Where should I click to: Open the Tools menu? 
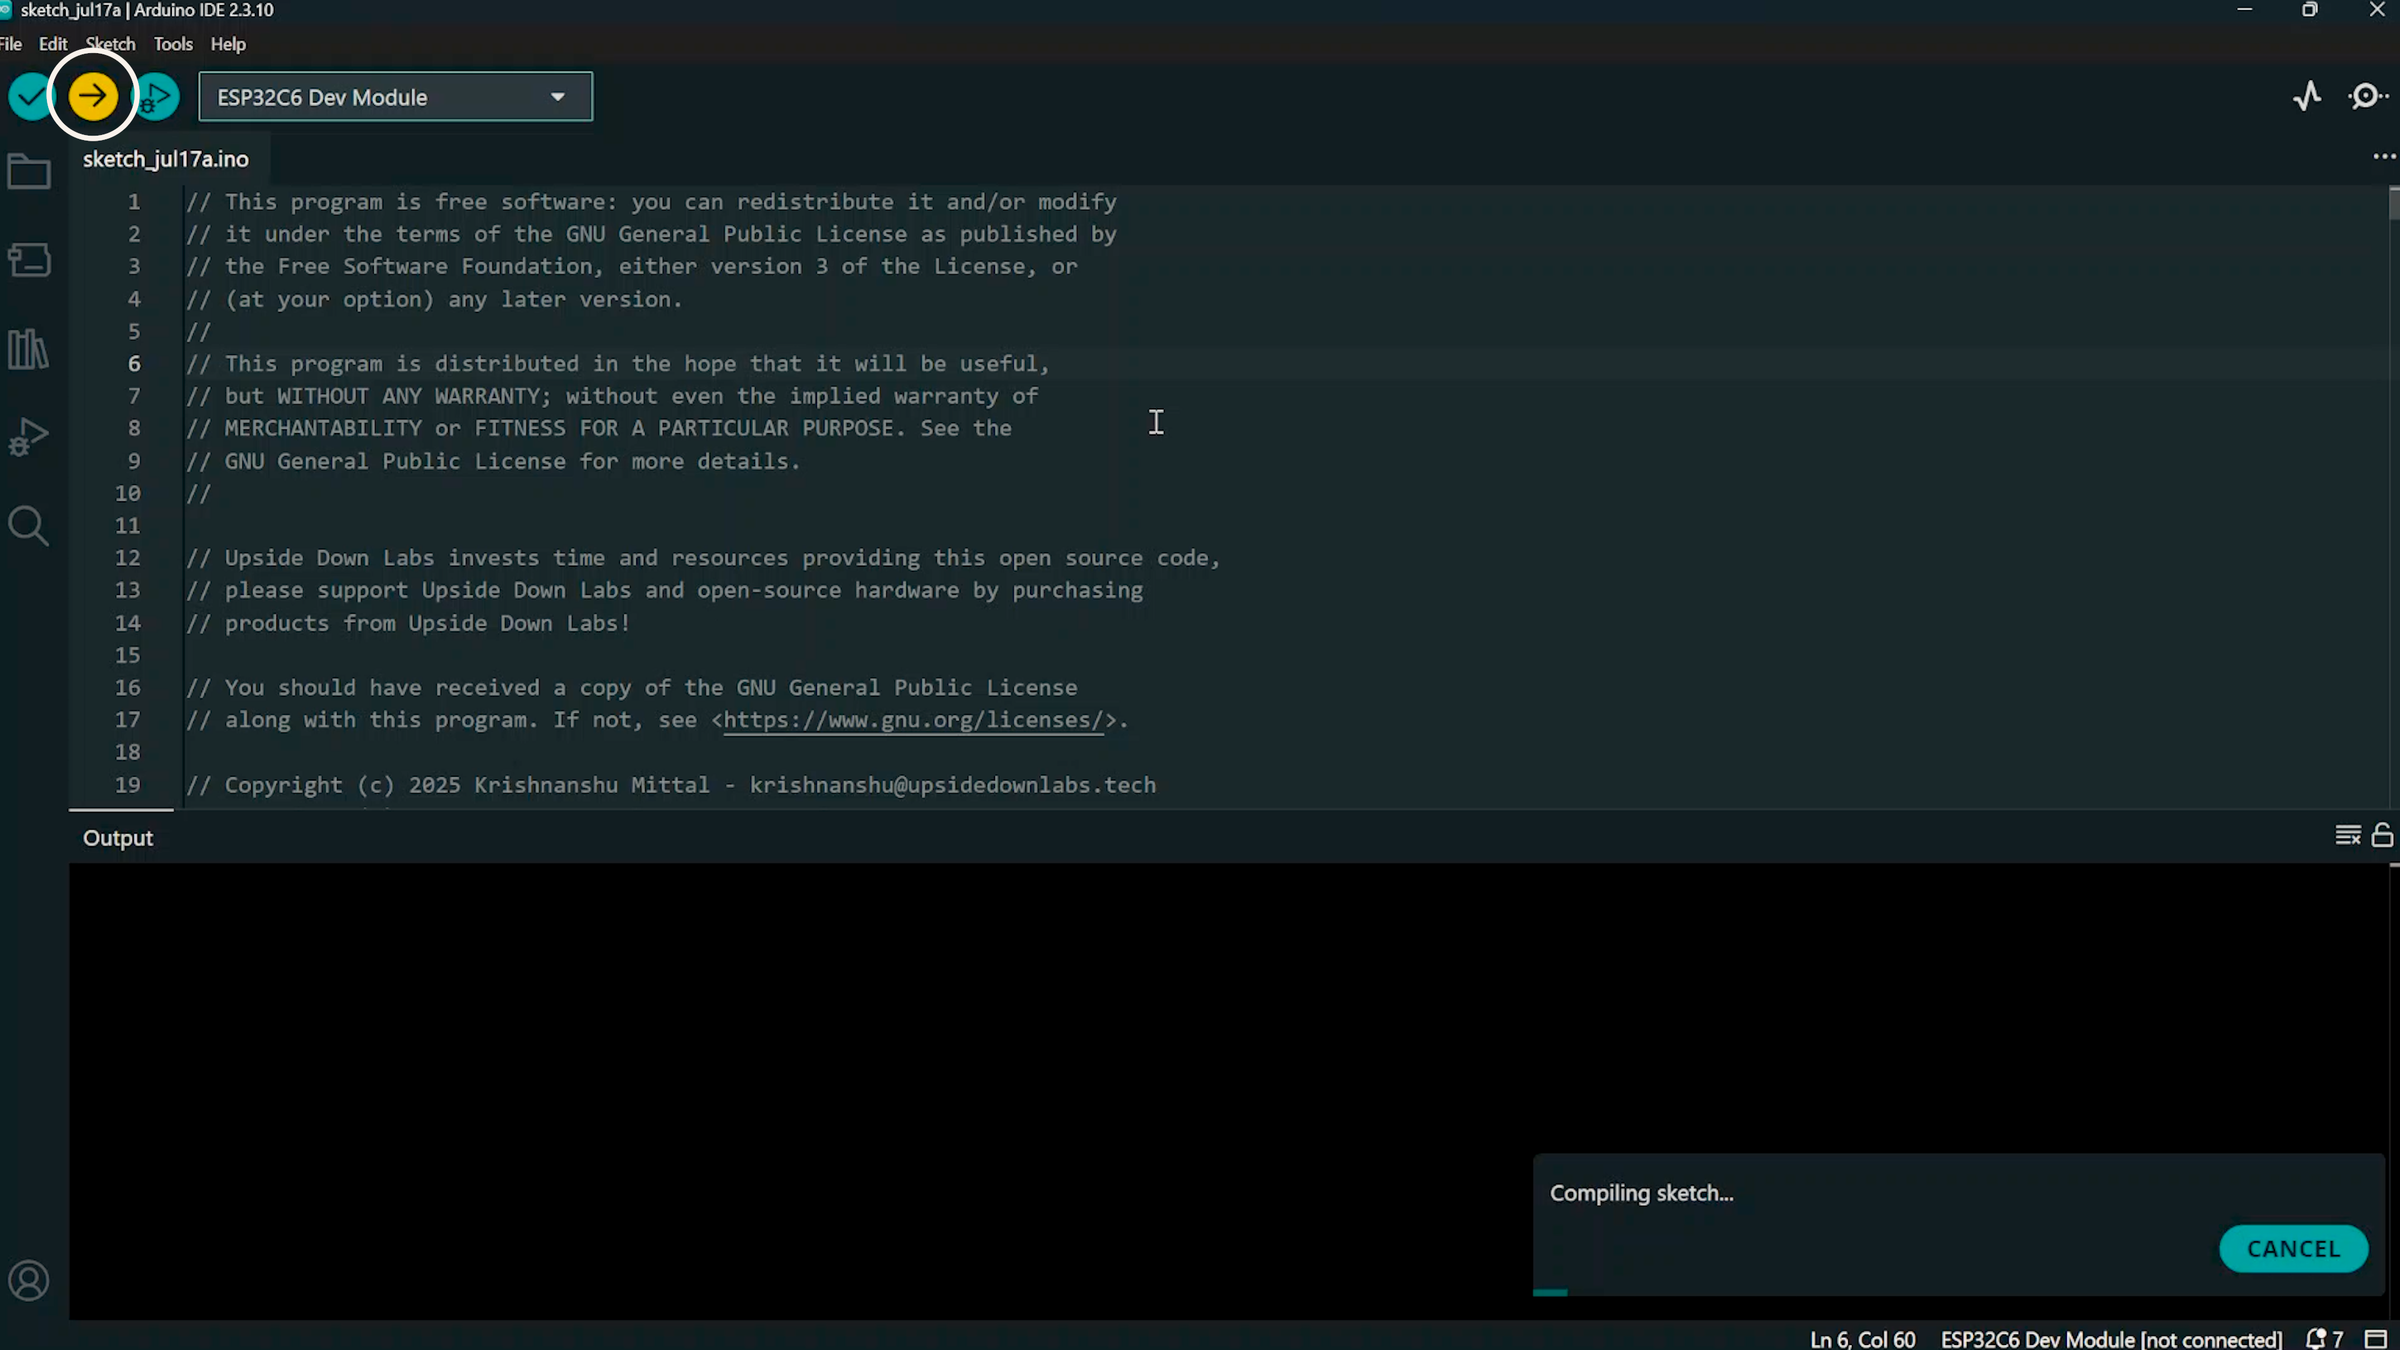(x=173, y=44)
